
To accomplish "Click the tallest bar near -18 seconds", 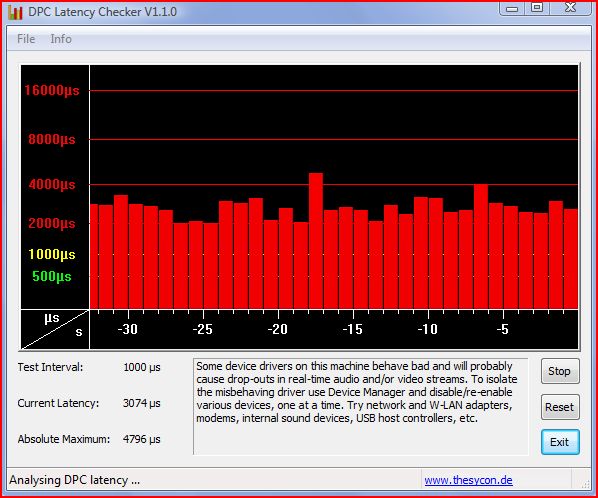I will [x=316, y=241].
